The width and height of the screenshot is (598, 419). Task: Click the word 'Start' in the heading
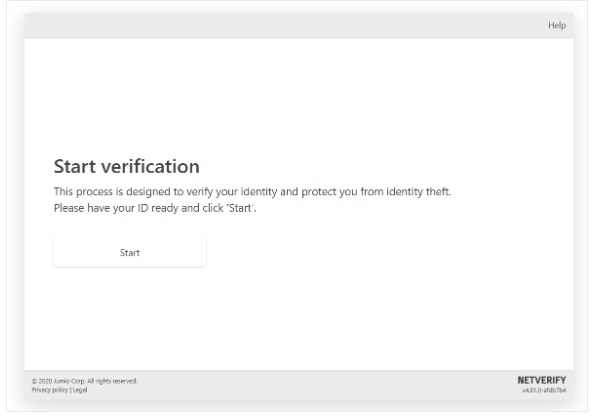point(75,167)
